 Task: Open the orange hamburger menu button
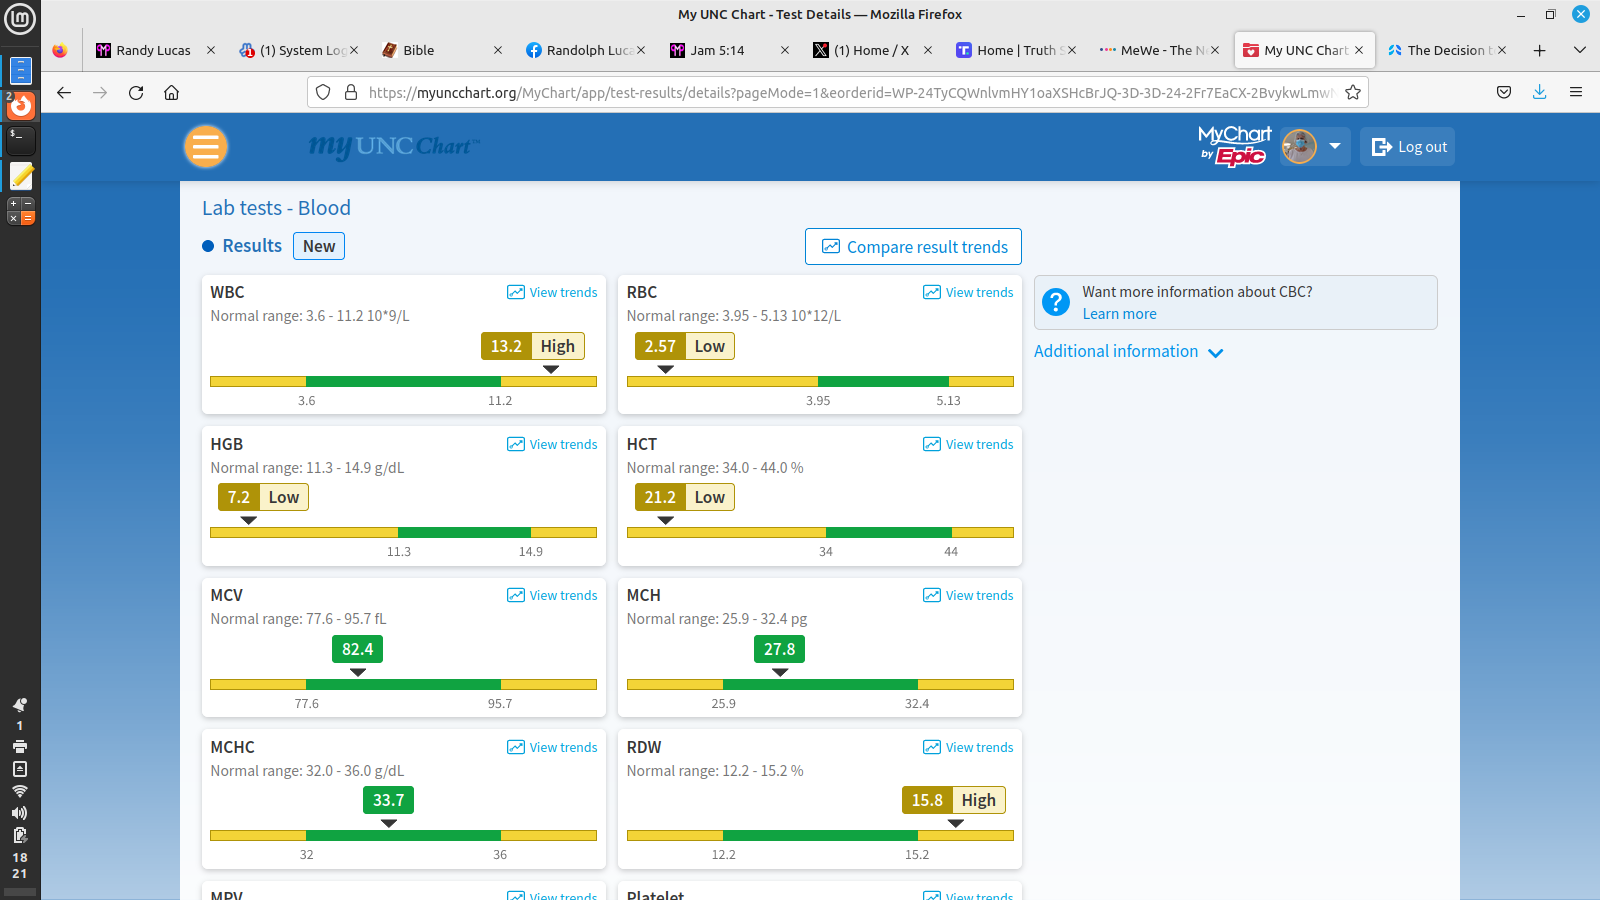pyautogui.click(x=206, y=147)
